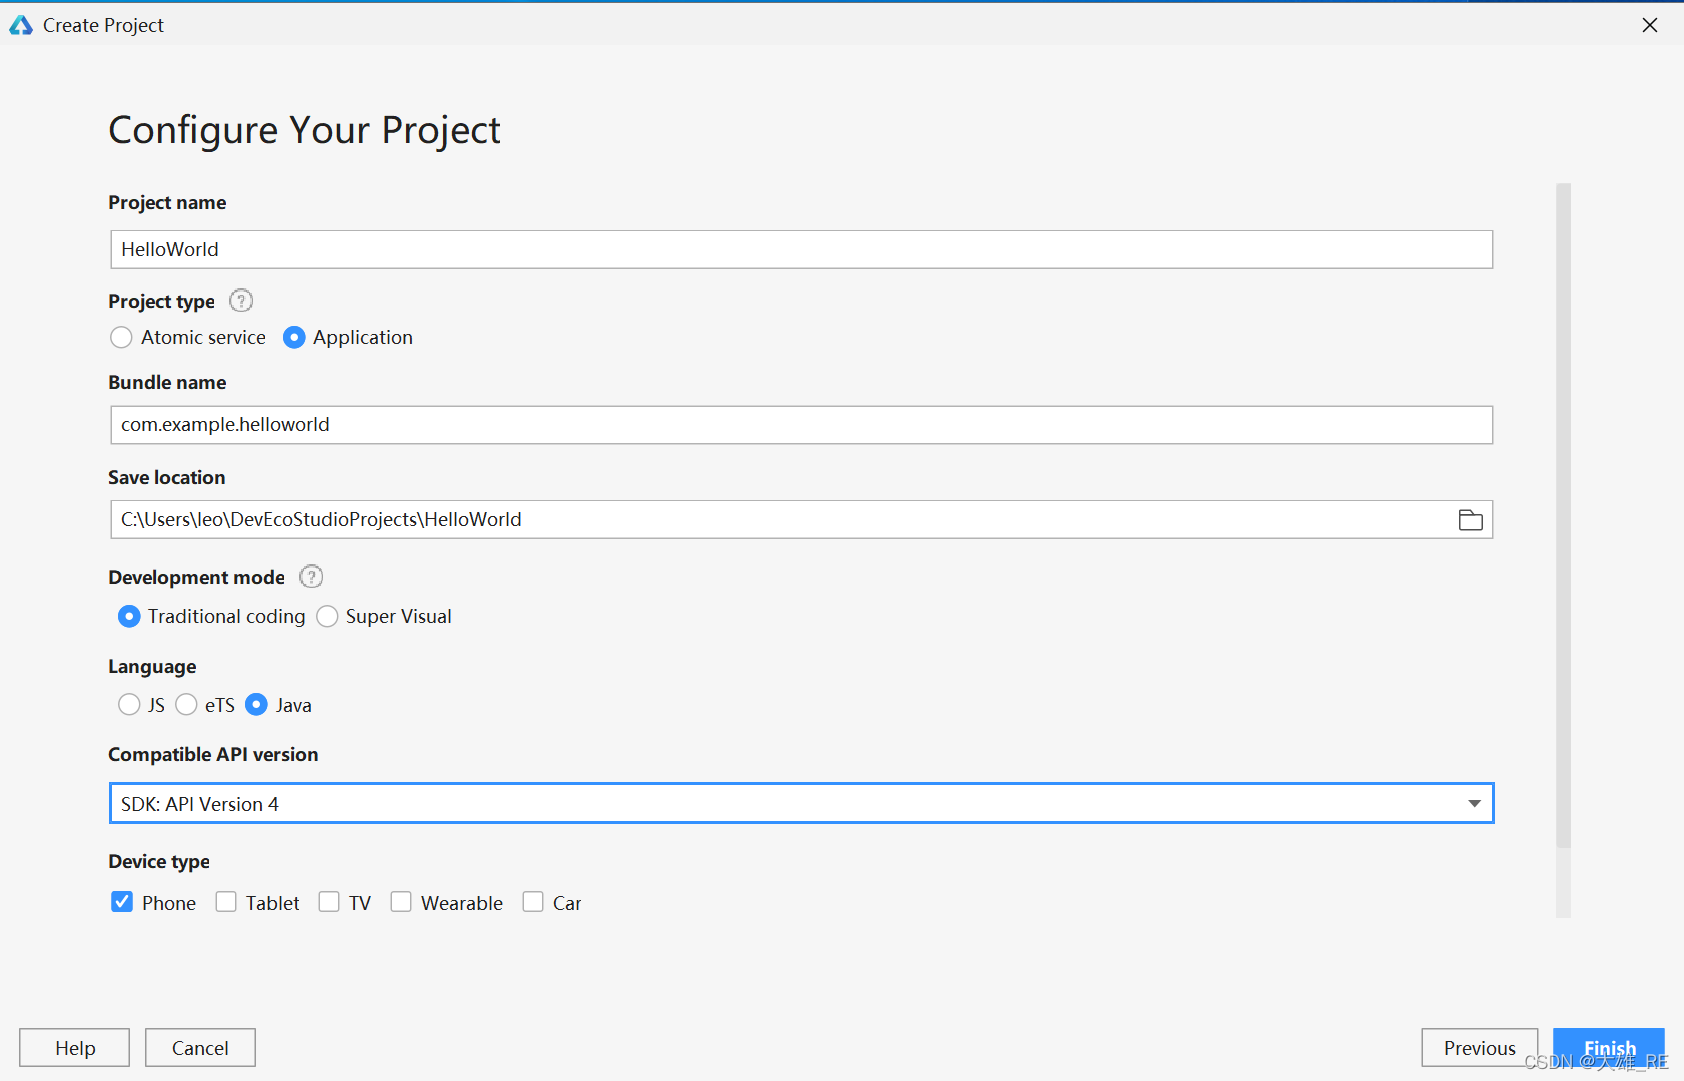Close the Create Project dialog
This screenshot has width=1684, height=1081.
[x=1650, y=25]
